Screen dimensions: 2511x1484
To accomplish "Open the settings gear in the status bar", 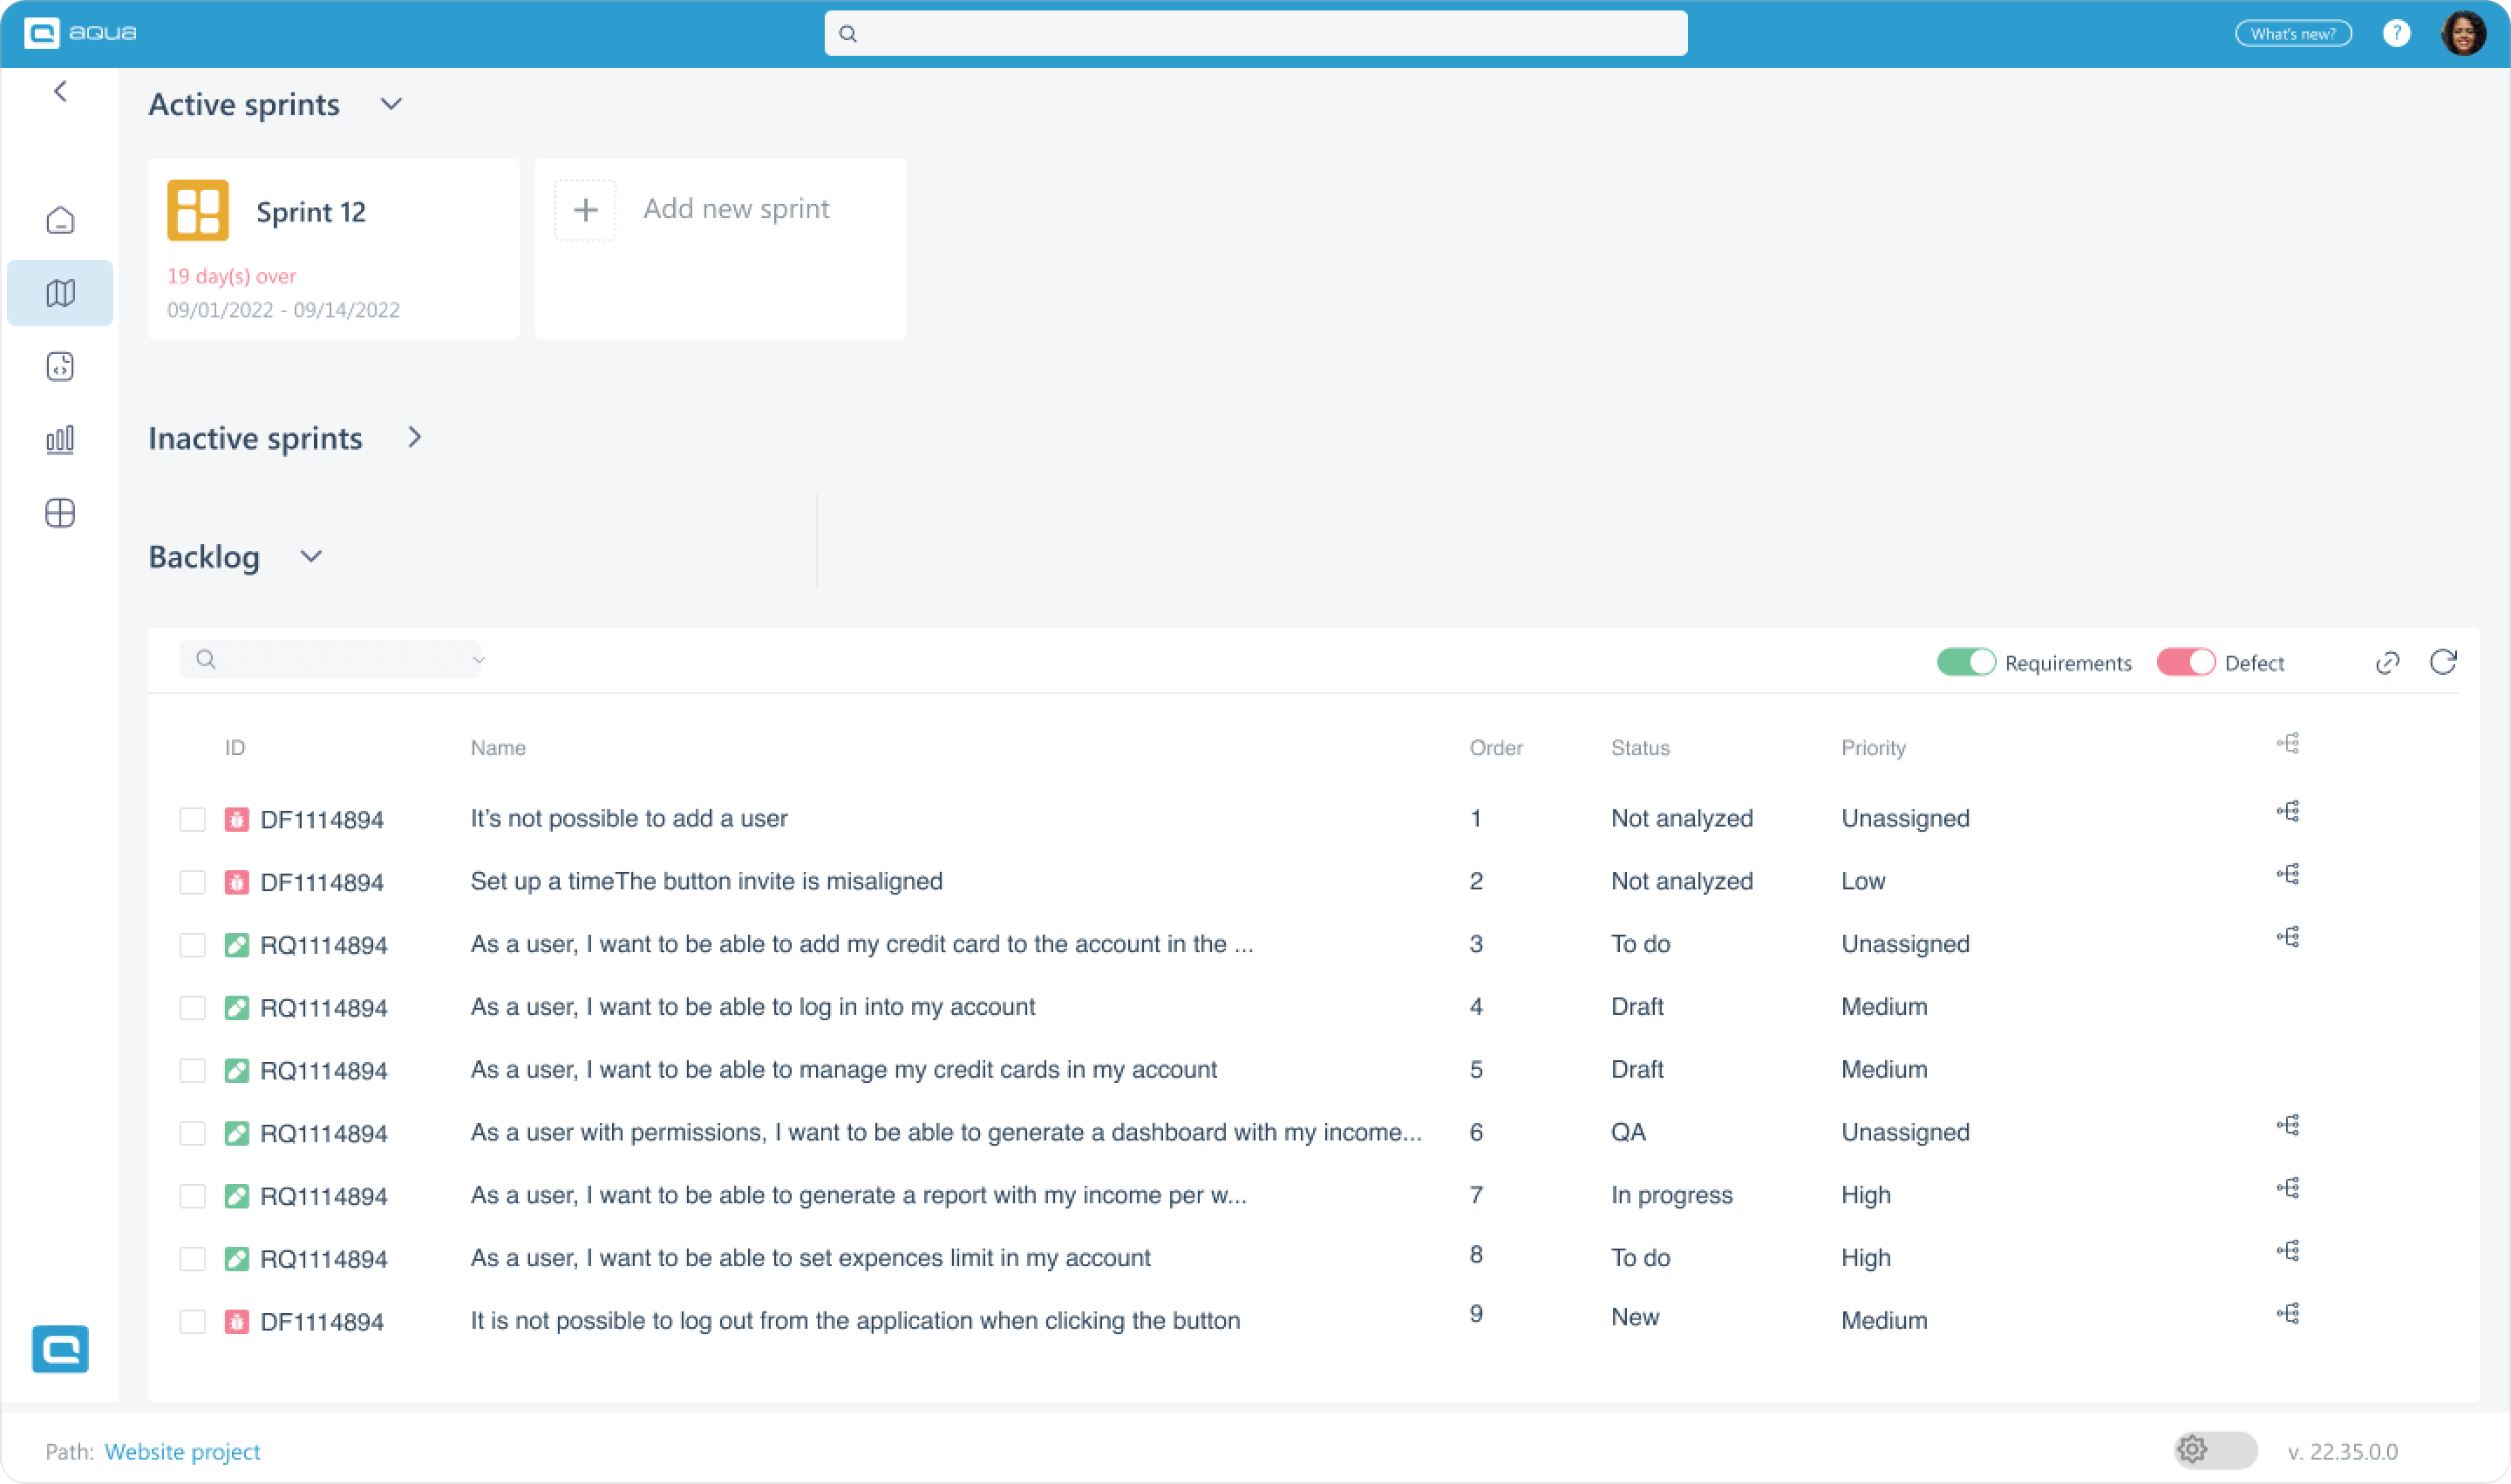I will (x=2192, y=1449).
